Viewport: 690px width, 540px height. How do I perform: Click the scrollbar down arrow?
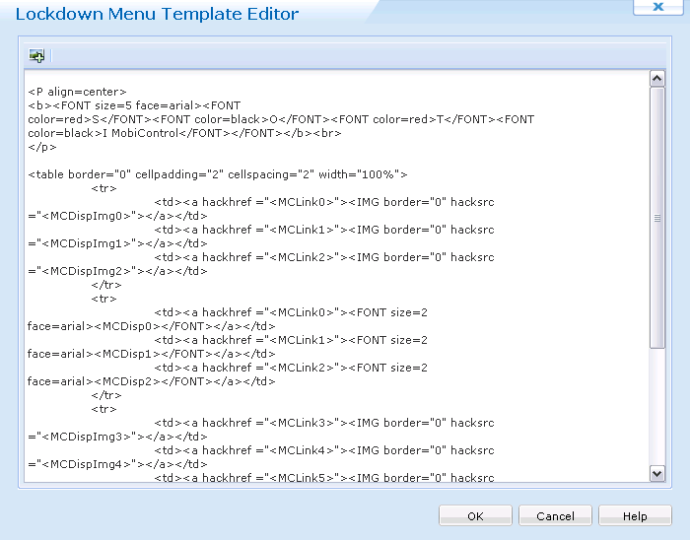pos(657,474)
